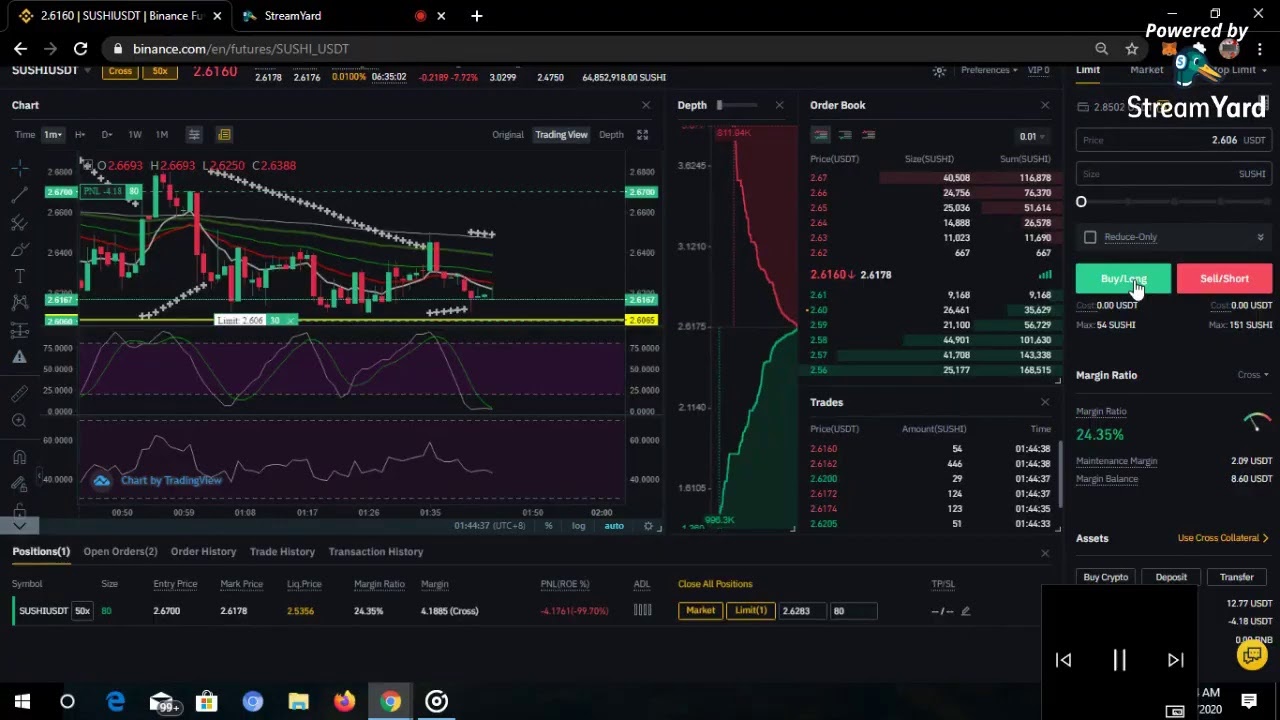Open the H hourly interval dropdown
The image size is (1280, 720).
[80, 135]
